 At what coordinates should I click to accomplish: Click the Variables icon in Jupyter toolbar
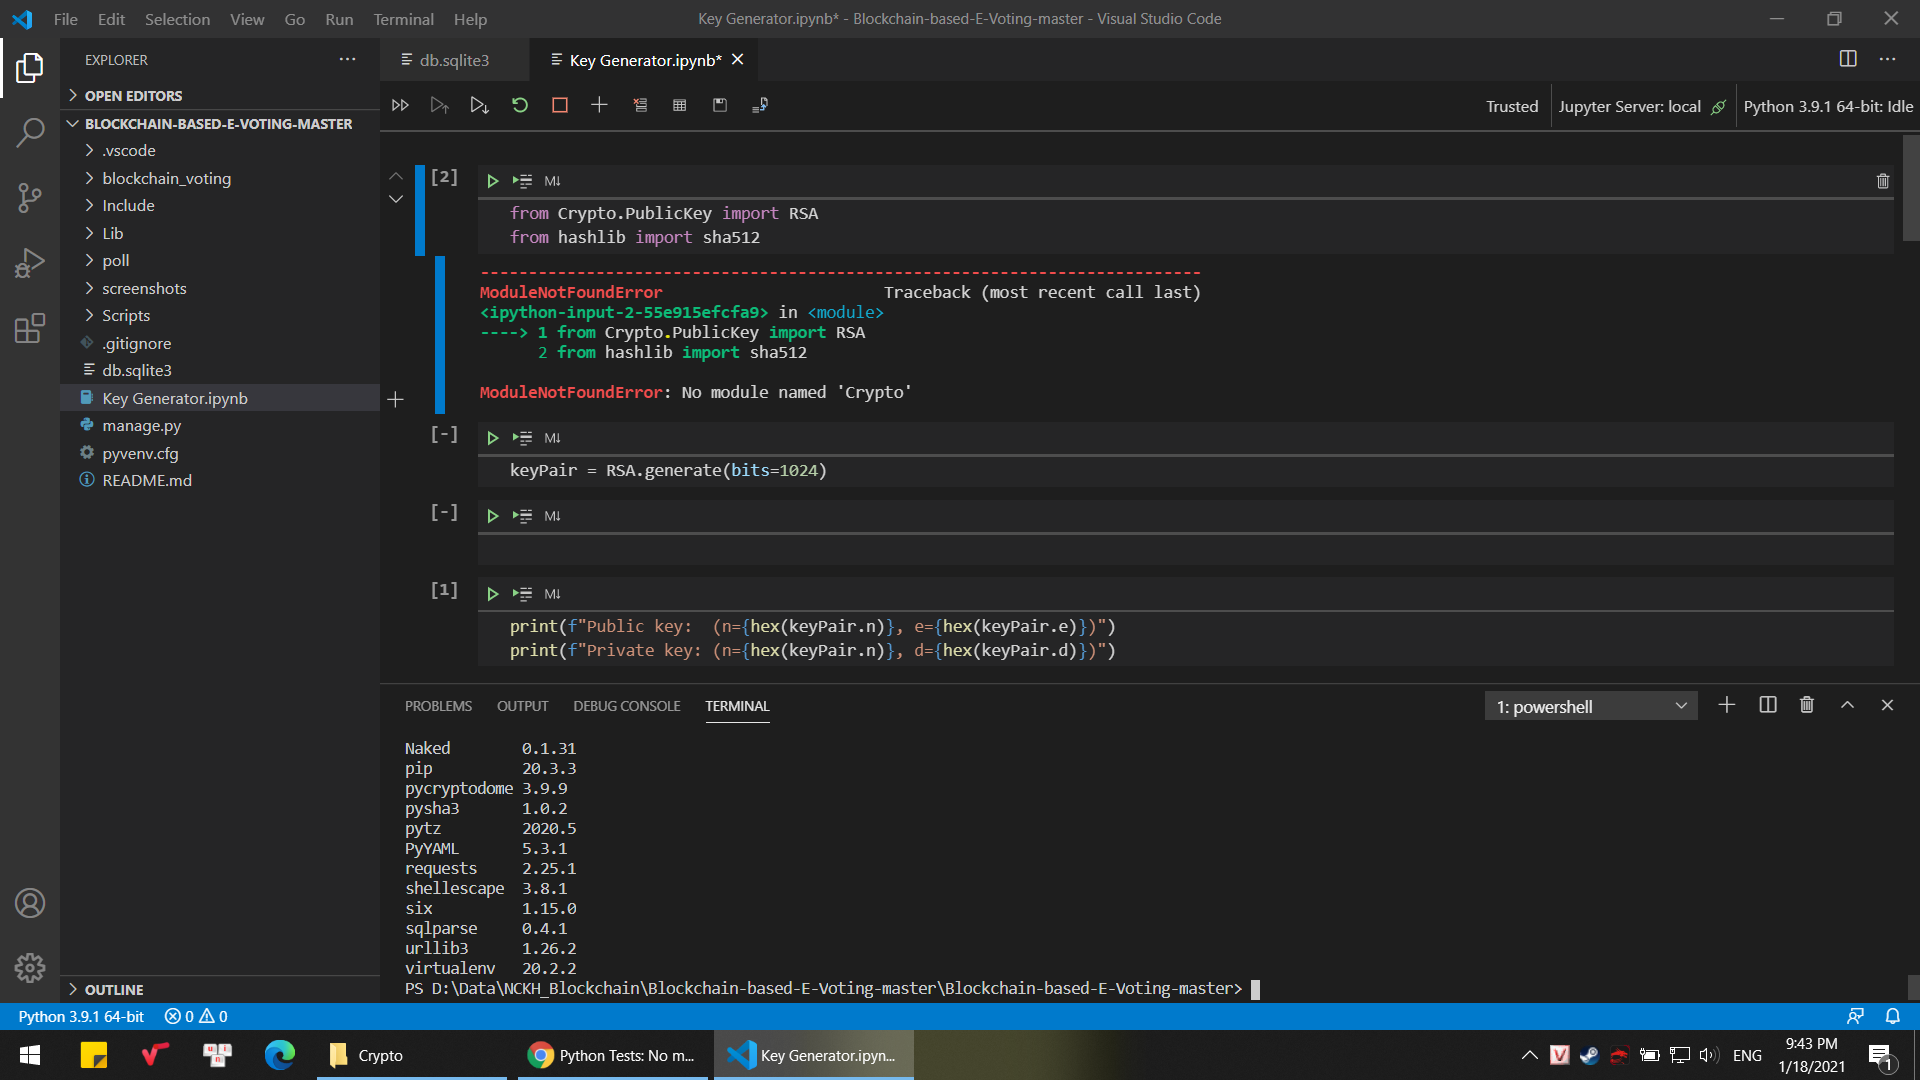tap(679, 104)
